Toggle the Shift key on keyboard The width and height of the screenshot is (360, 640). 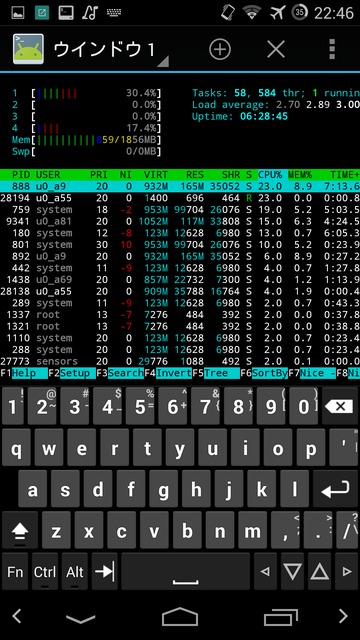click(x=20, y=530)
